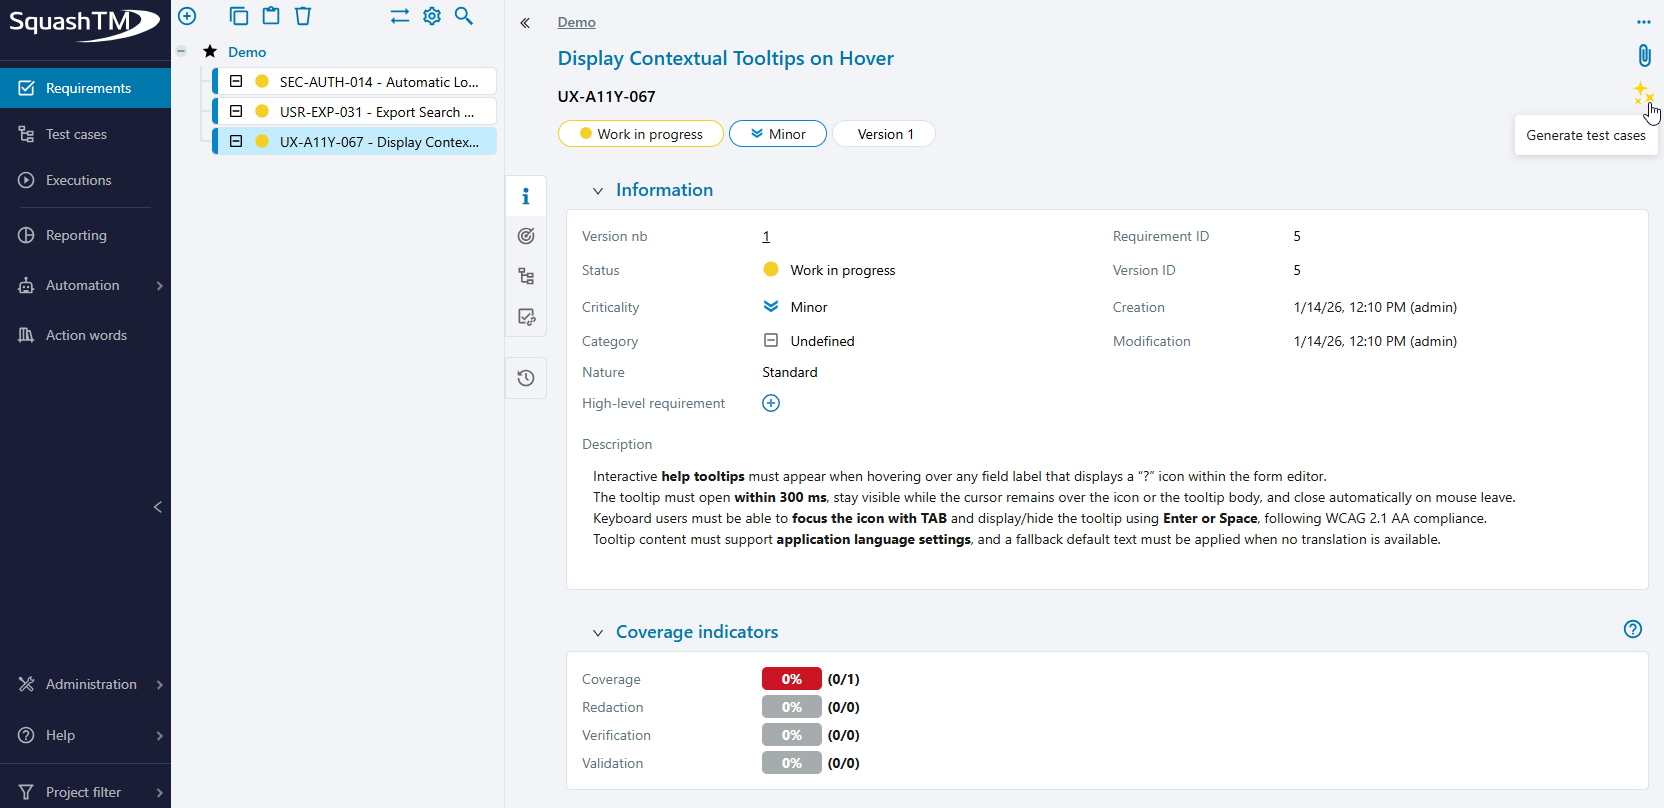
Task: Click the description text area
Action: (1107, 508)
